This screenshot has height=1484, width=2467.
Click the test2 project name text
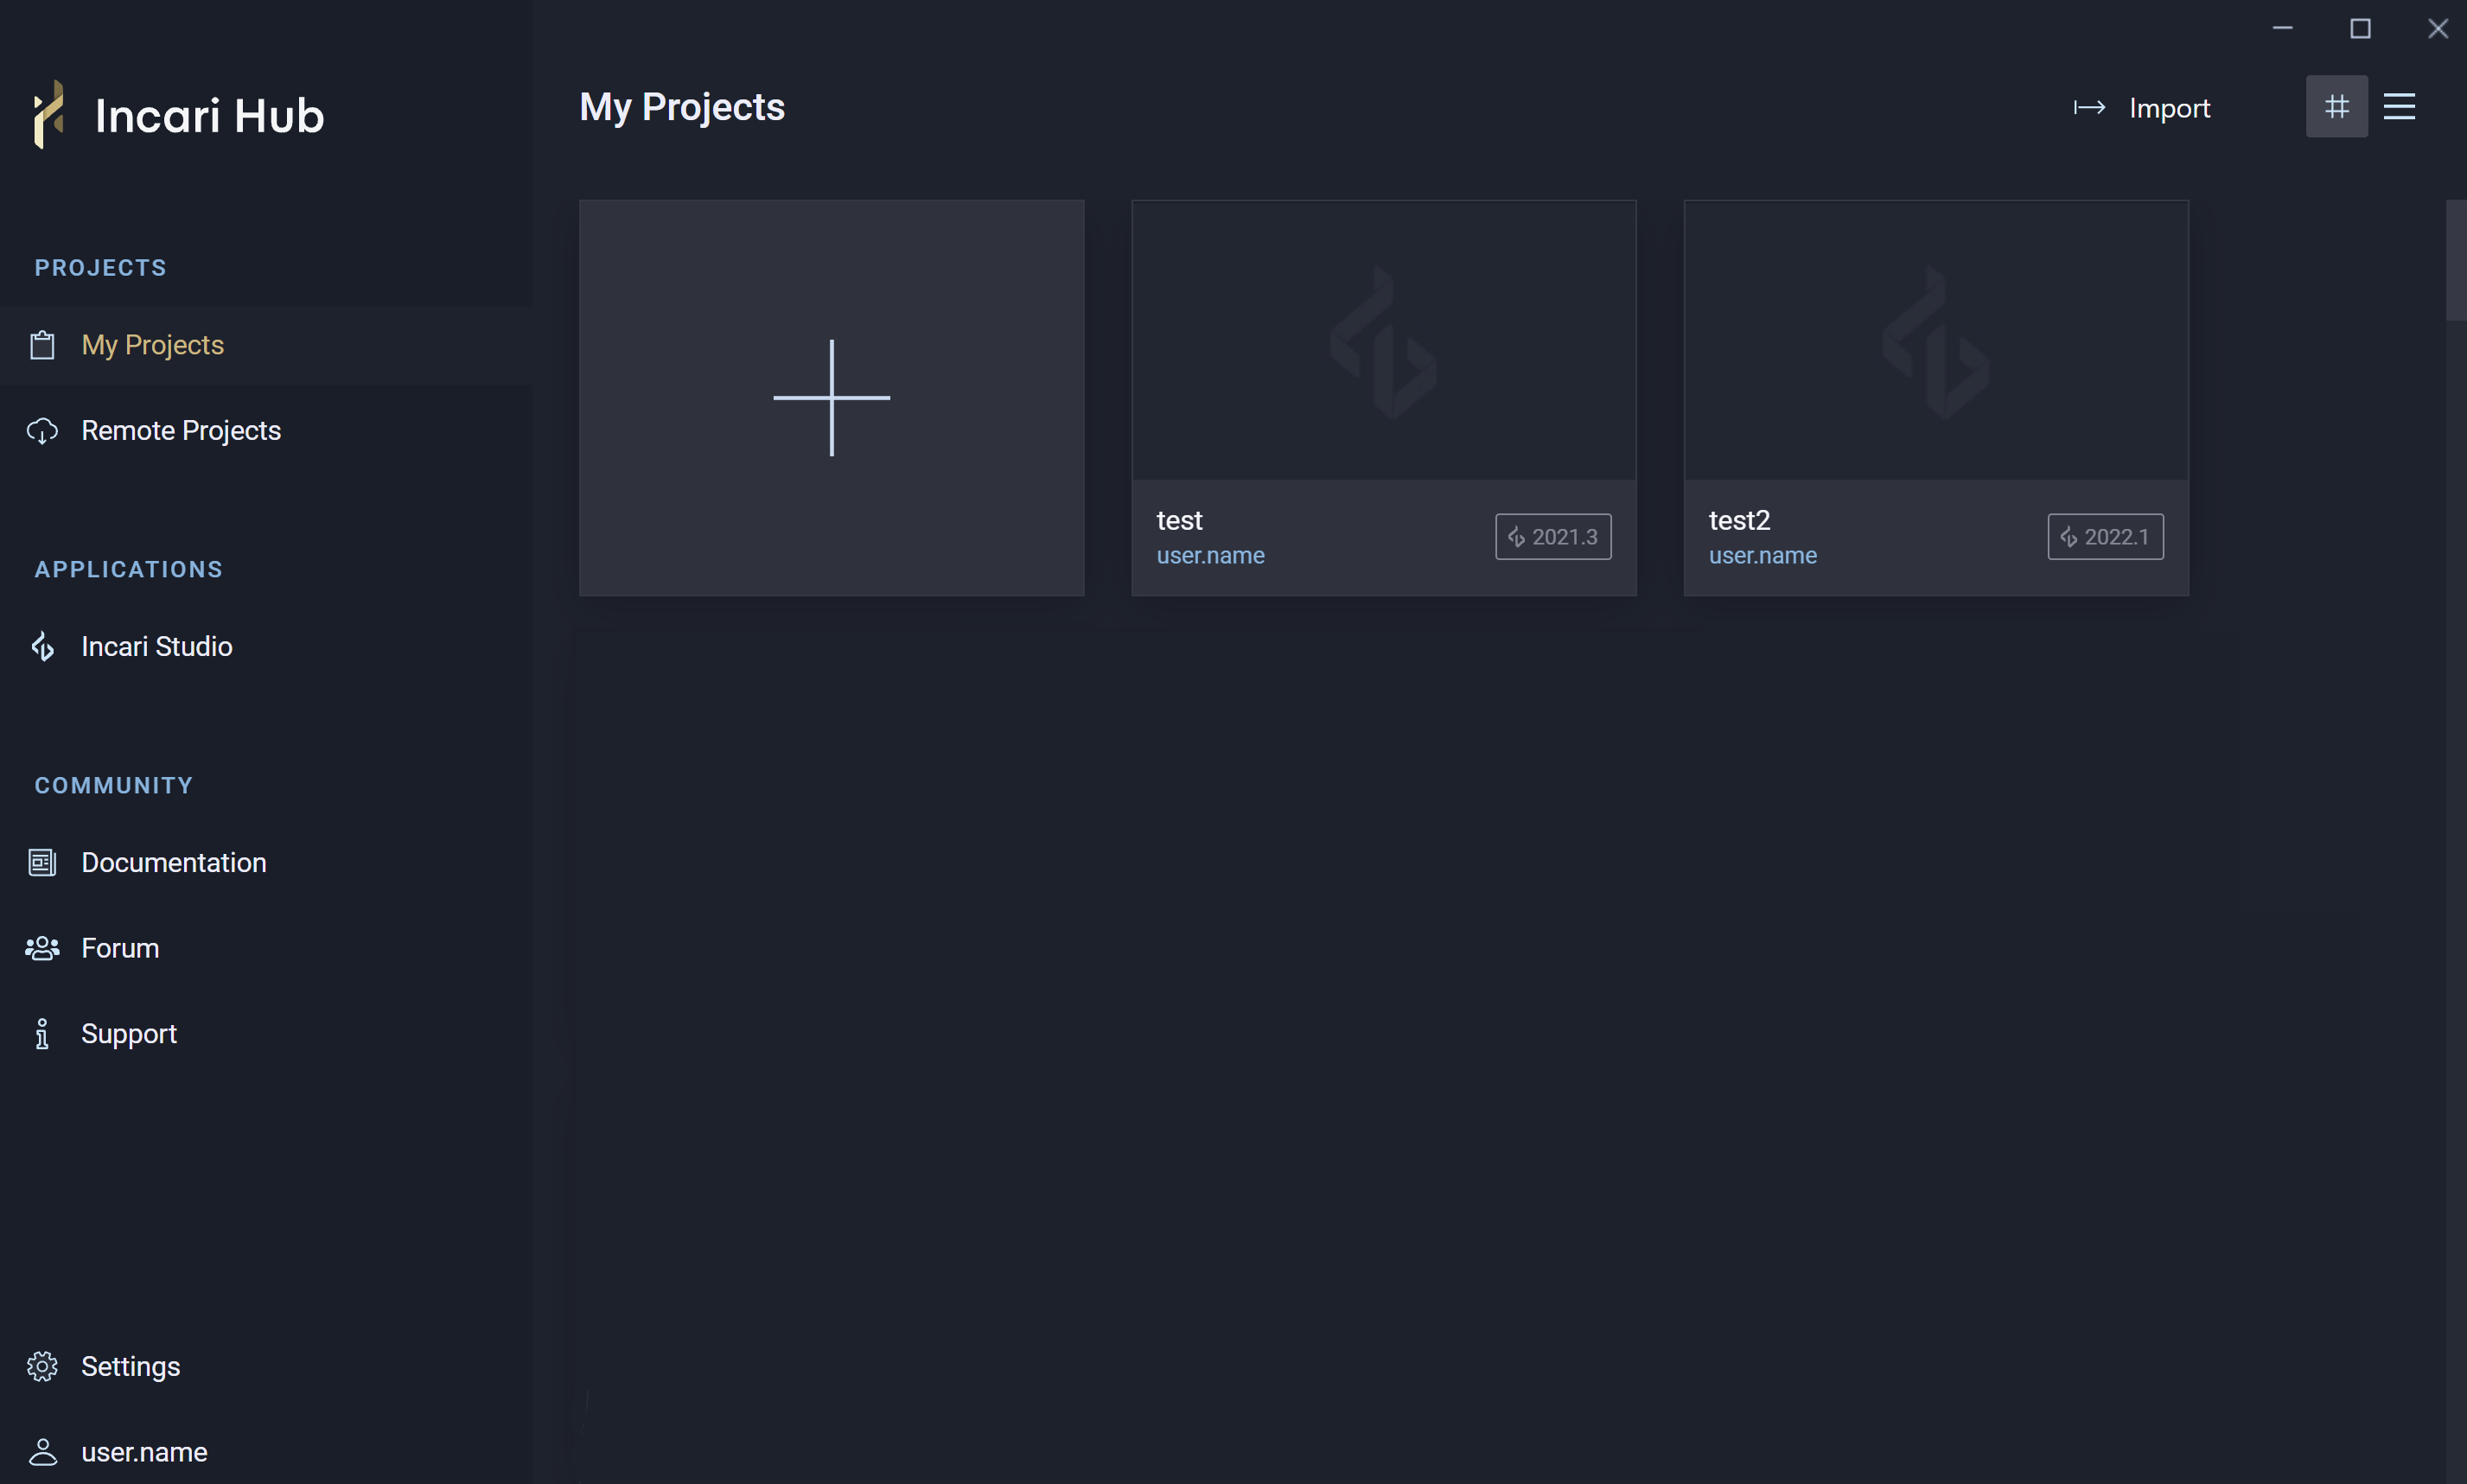[1739, 521]
